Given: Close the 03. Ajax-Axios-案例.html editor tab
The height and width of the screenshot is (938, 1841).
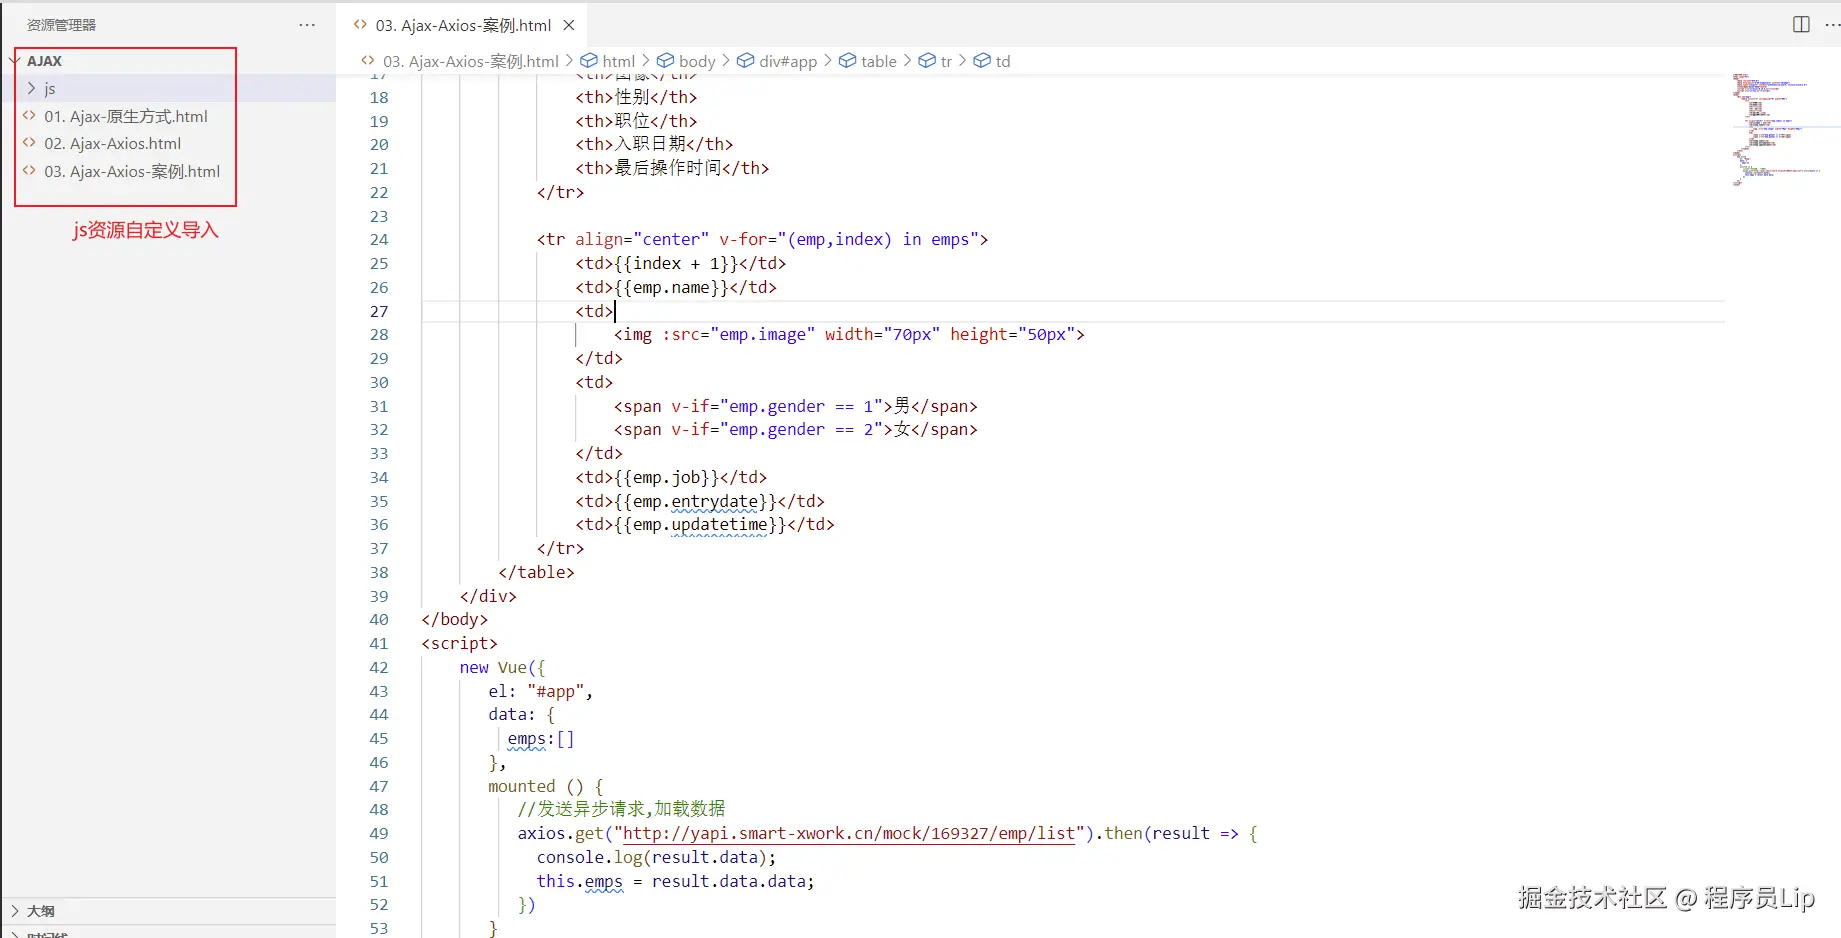Looking at the screenshot, I should point(569,25).
